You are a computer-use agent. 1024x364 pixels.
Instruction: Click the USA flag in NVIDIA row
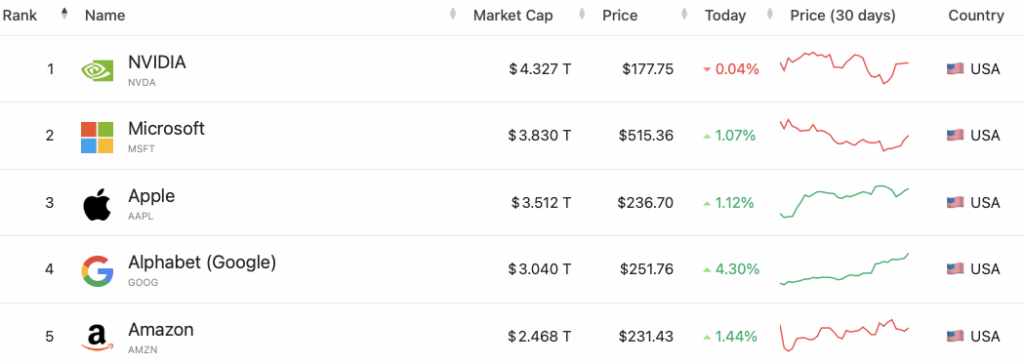point(955,69)
